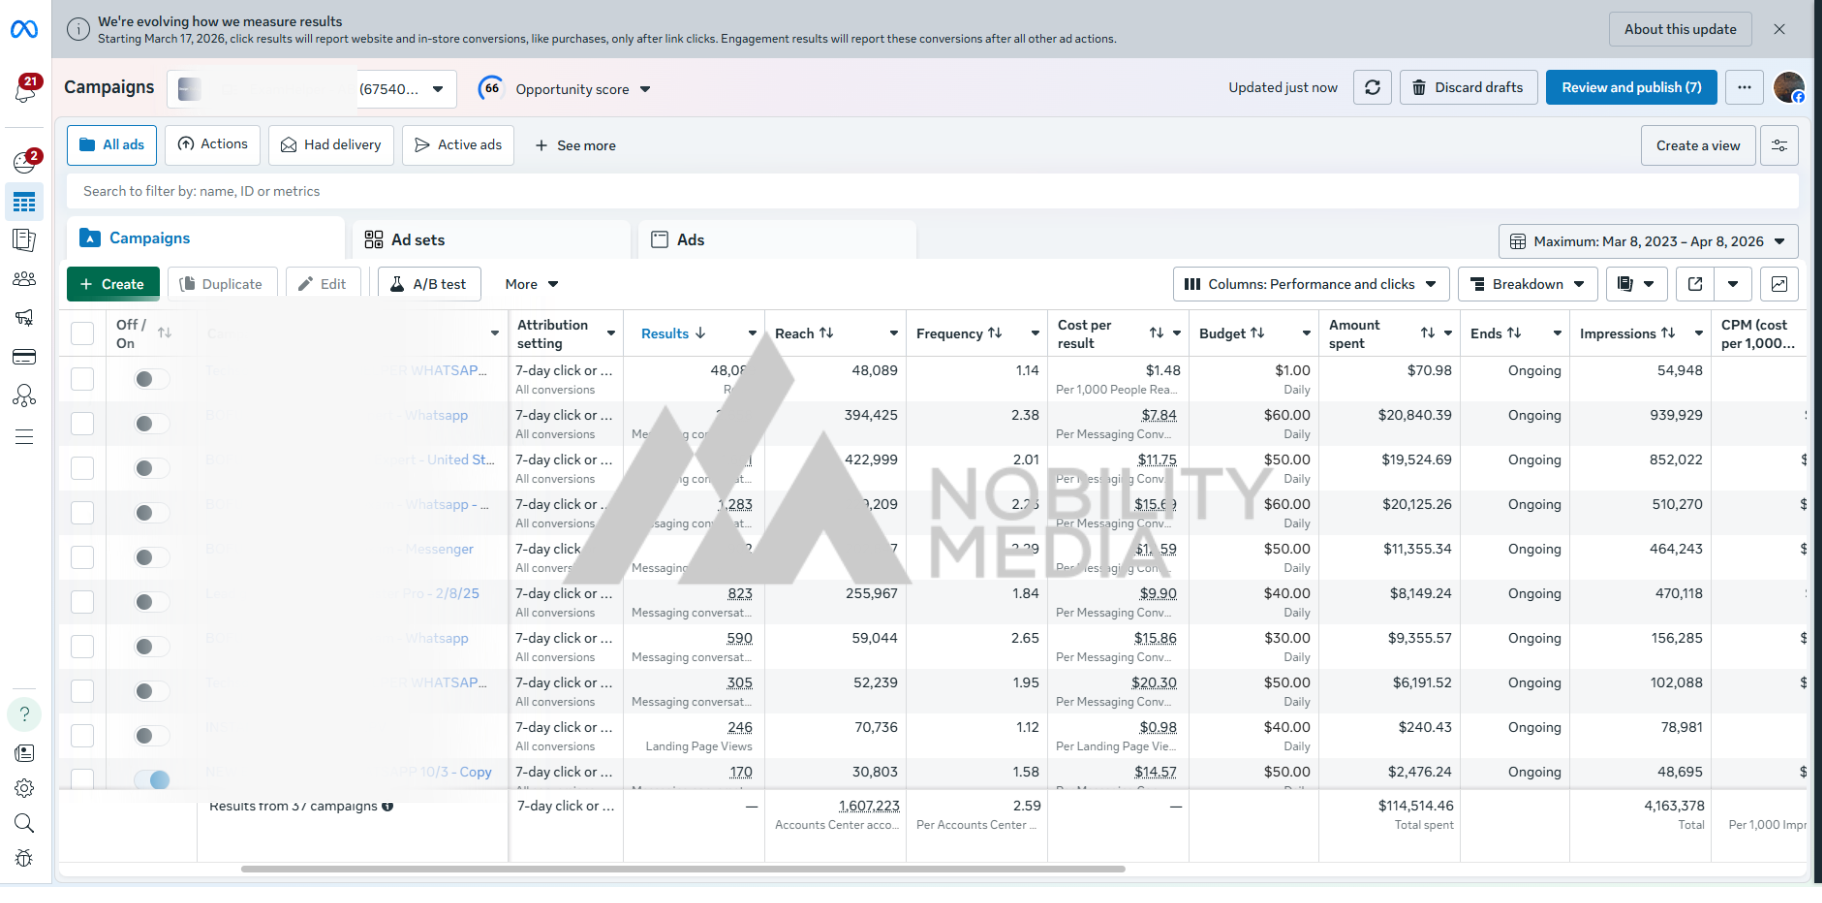Click Review and publish (7) button
The width and height of the screenshot is (1822, 903).
[1631, 88]
